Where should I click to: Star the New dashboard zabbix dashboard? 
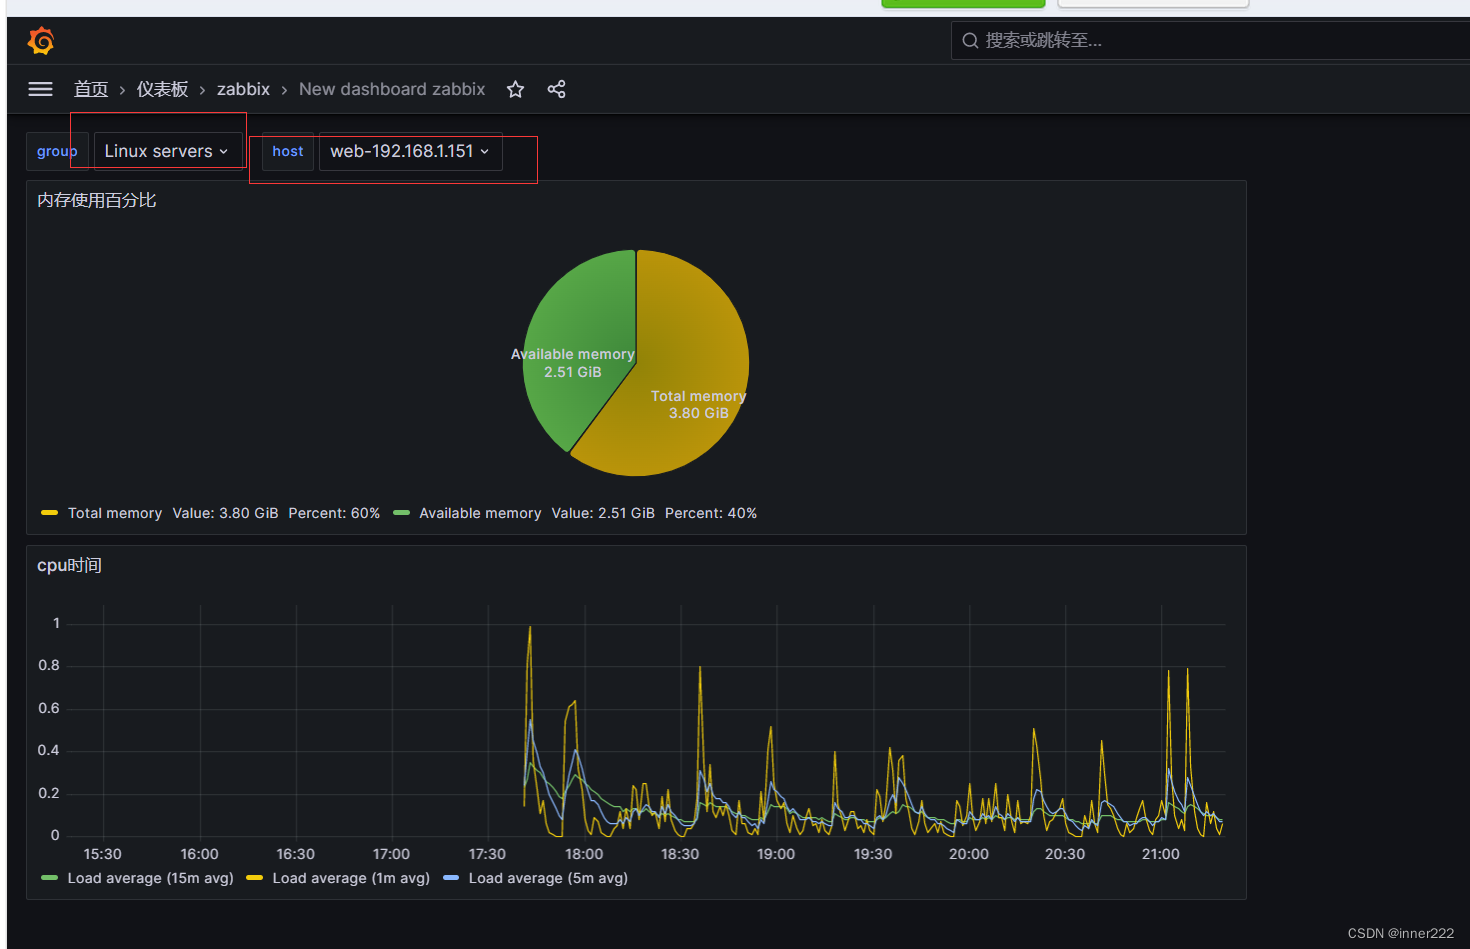(x=515, y=89)
